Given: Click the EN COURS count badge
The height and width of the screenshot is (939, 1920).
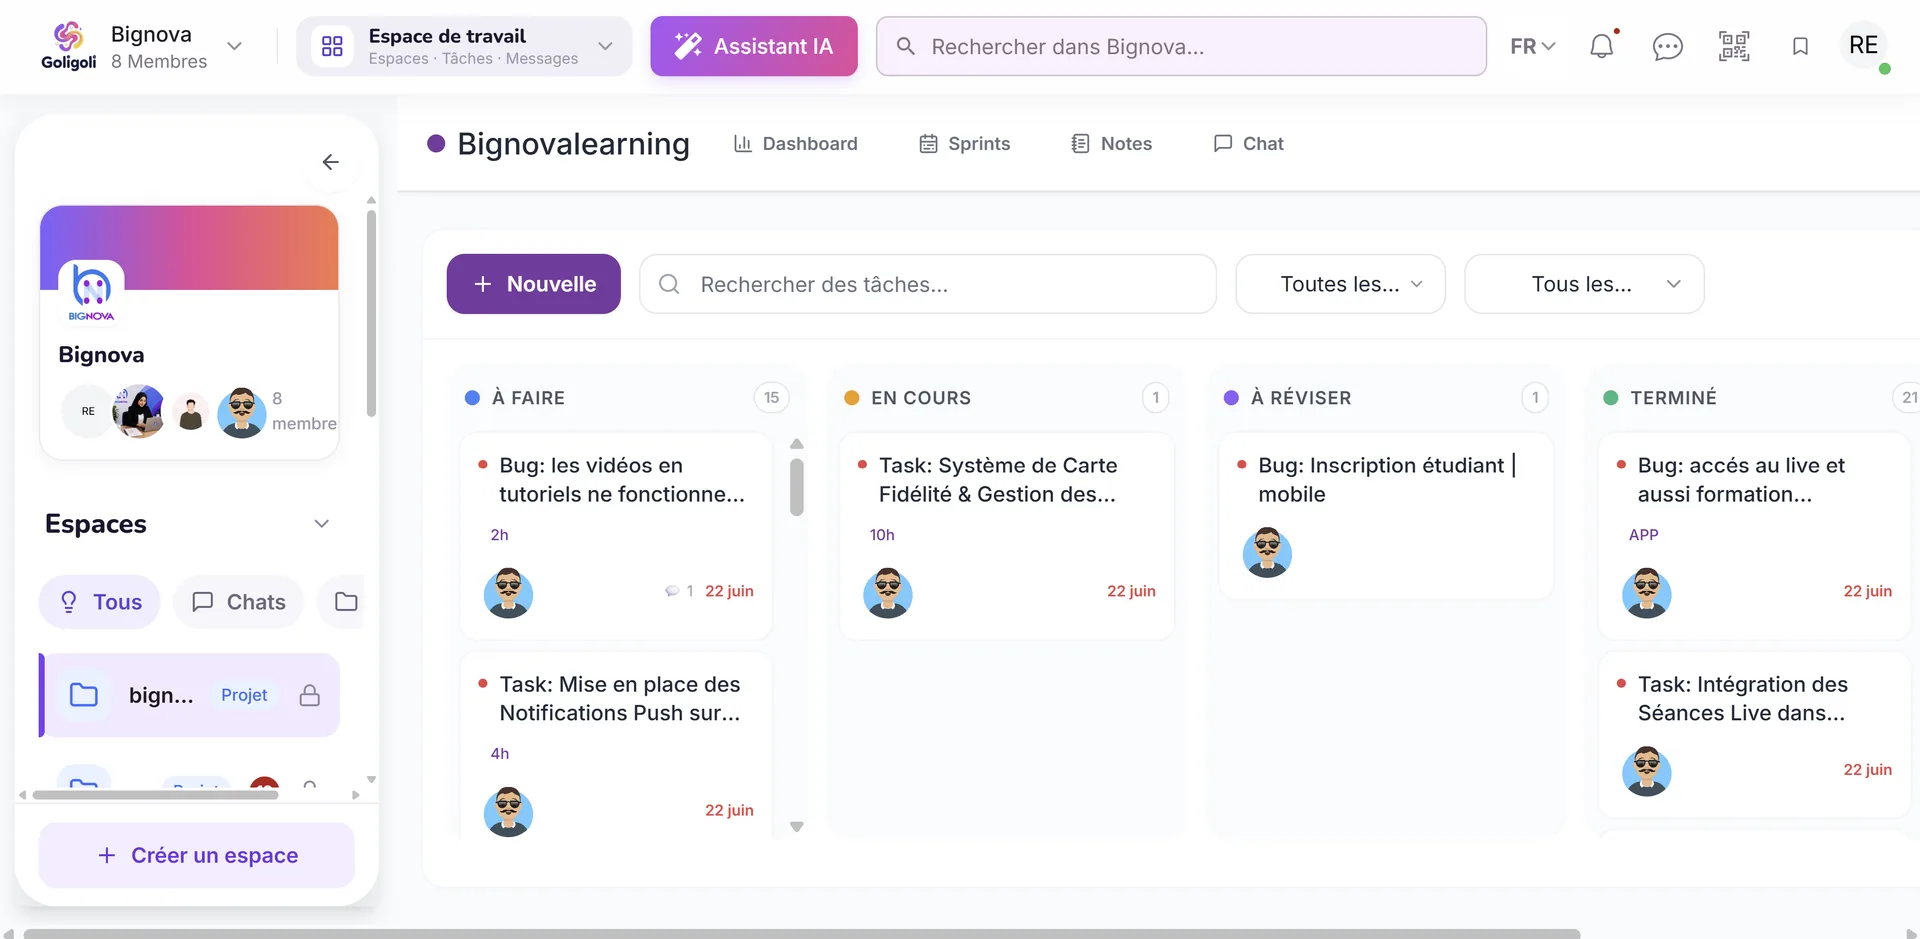Looking at the screenshot, I should pos(1156,397).
